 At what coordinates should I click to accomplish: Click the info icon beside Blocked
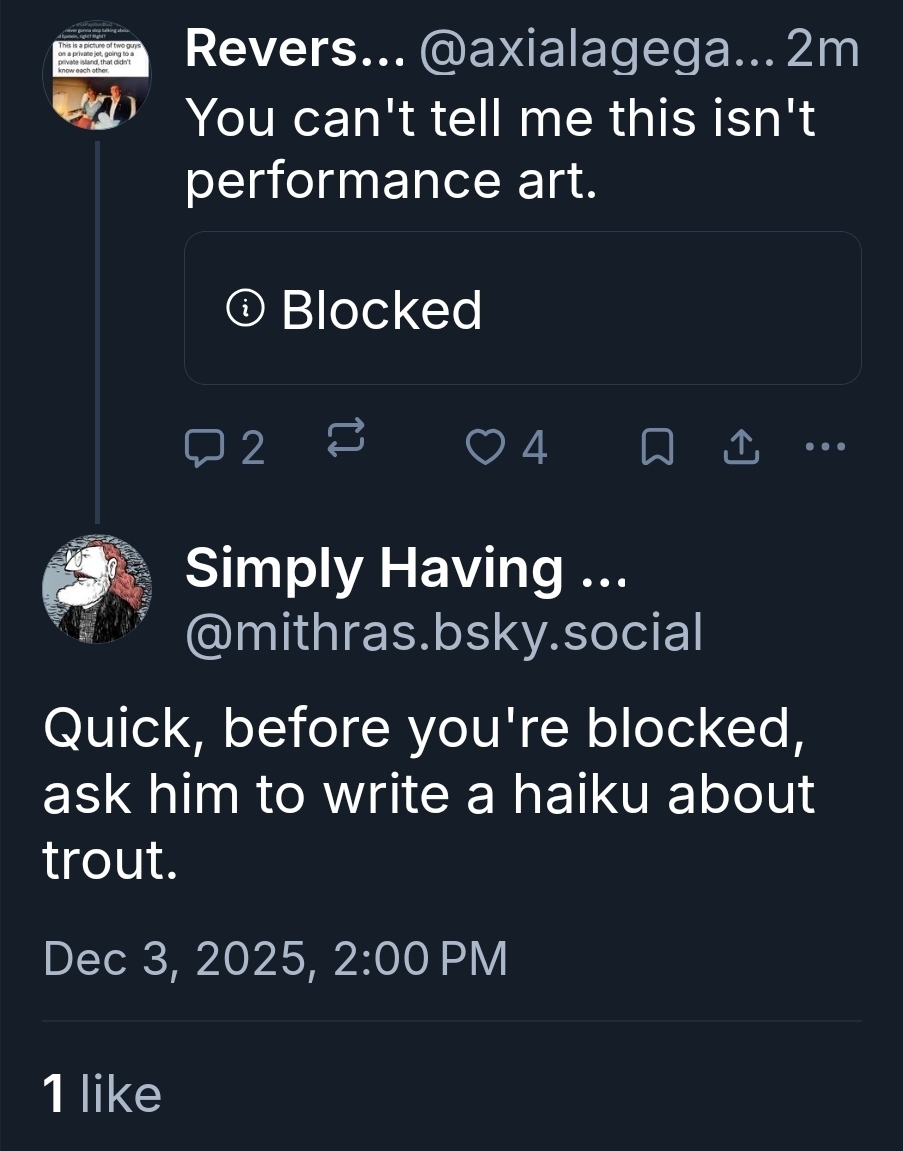click(x=244, y=310)
